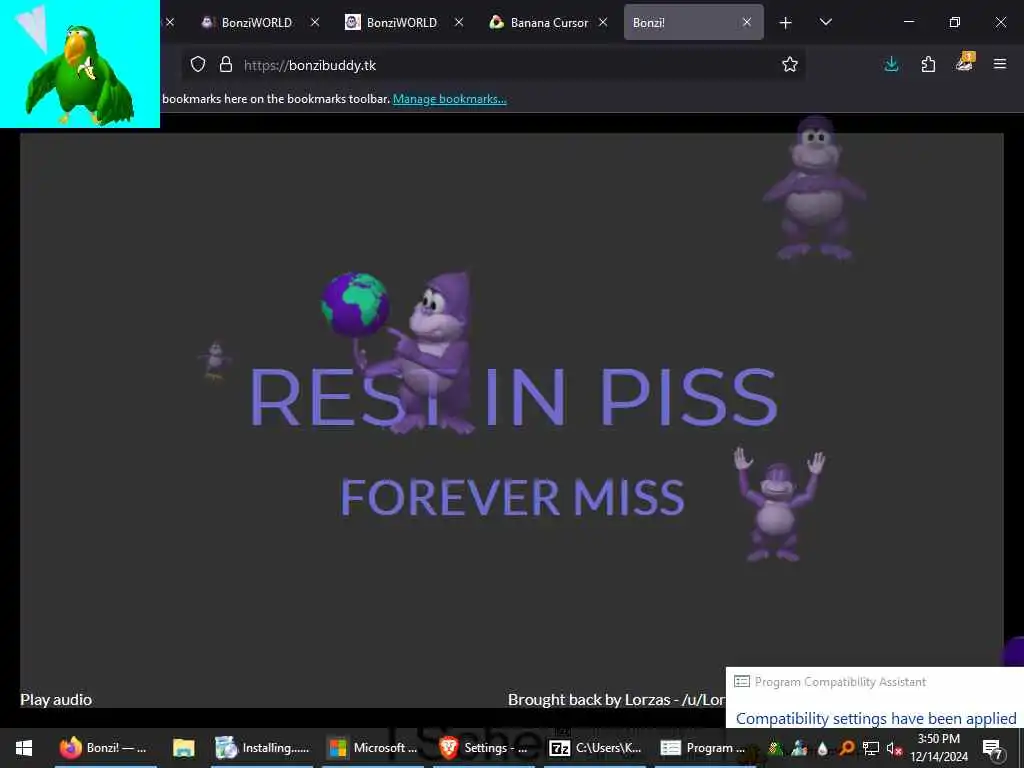Screen dimensions: 1024x768
Task: Click the Play audio link
Action: [56, 699]
